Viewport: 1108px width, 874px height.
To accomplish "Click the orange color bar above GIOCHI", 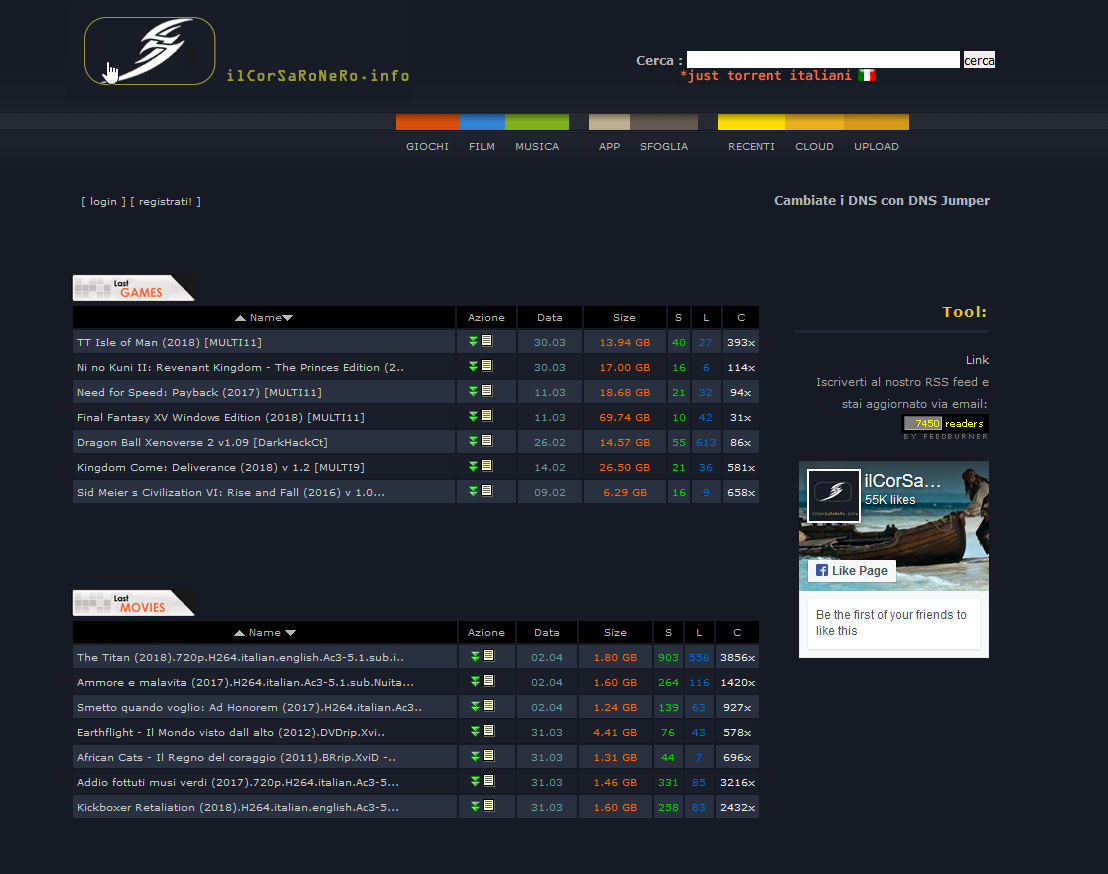I will 427,122.
